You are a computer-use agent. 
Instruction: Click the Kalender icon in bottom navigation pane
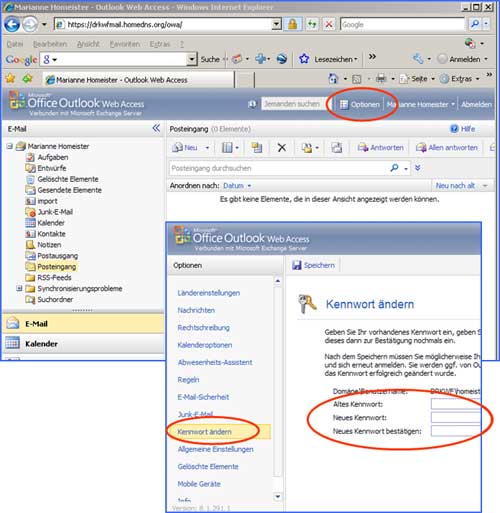tap(13, 343)
